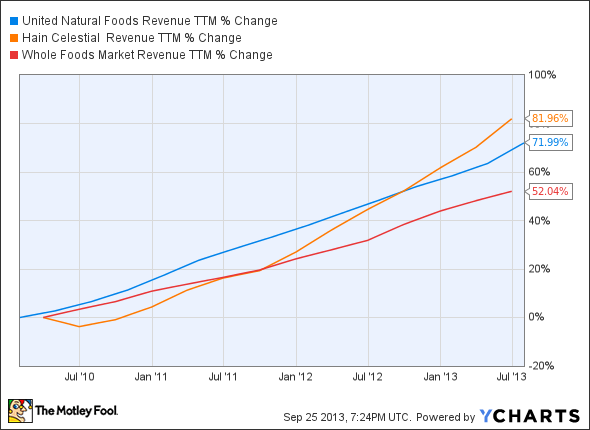
Task: Click the Motley Fool jester logo icon
Action: pos(20,411)
